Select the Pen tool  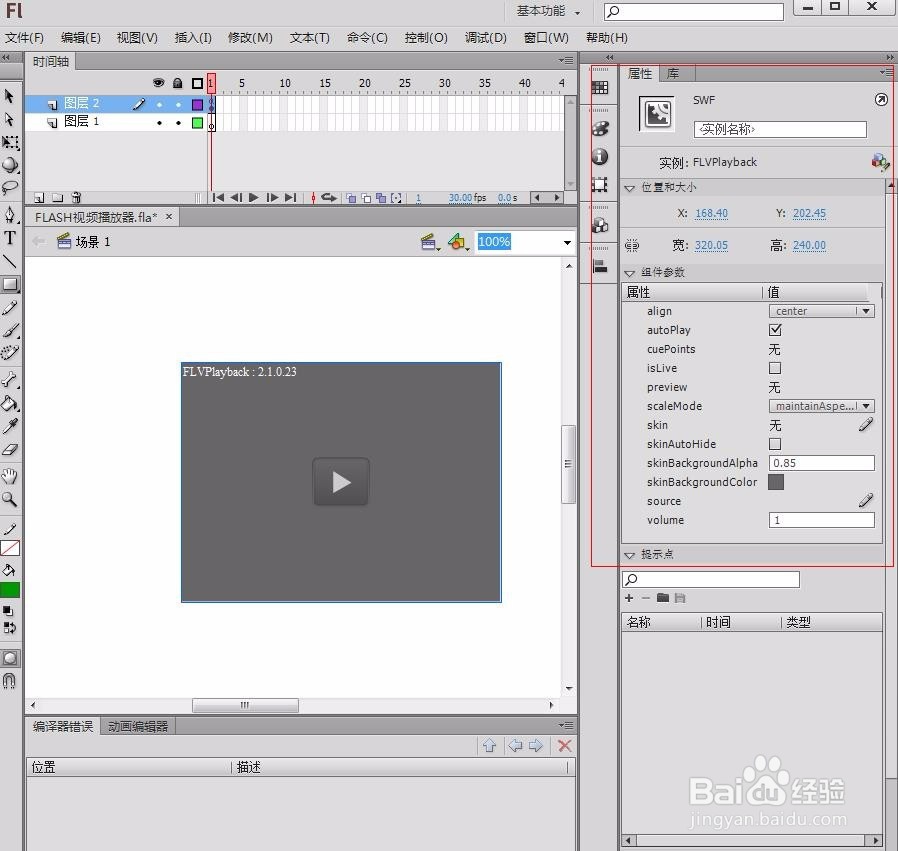tap(10, 215)
